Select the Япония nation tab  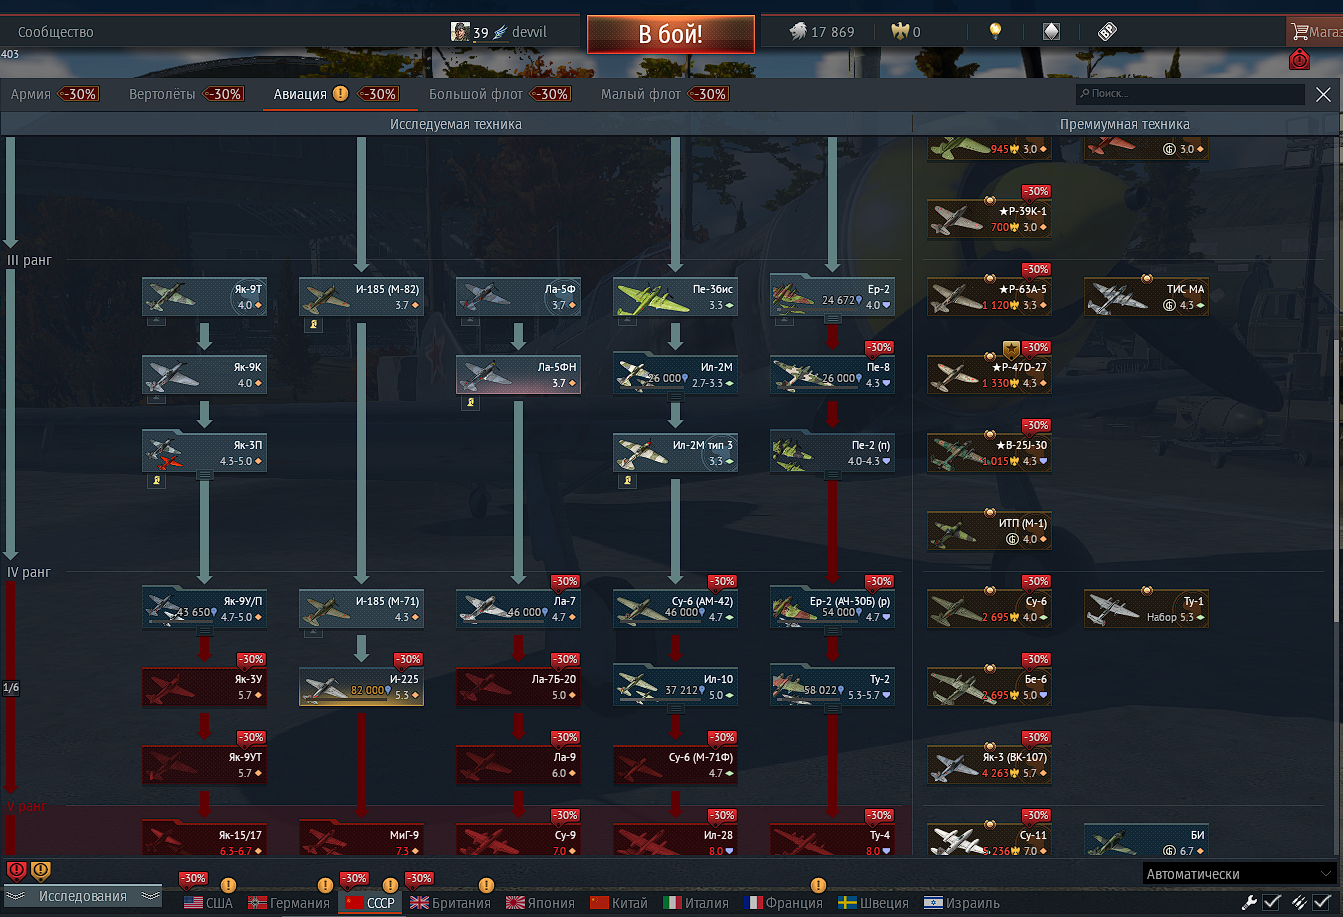[x=541, y=903]
